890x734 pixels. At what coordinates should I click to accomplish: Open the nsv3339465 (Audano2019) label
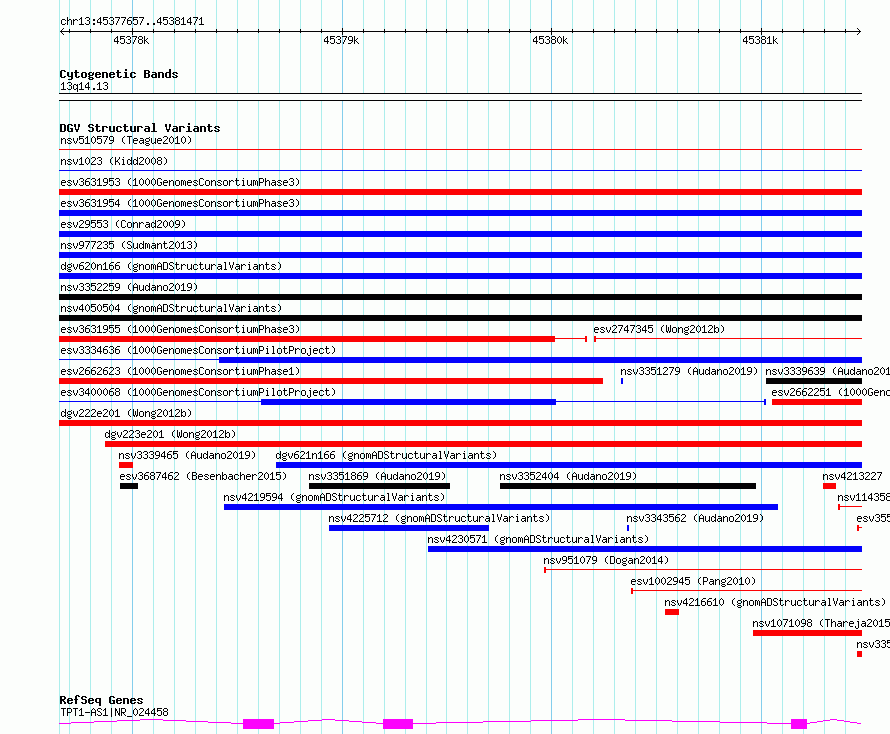187,455
